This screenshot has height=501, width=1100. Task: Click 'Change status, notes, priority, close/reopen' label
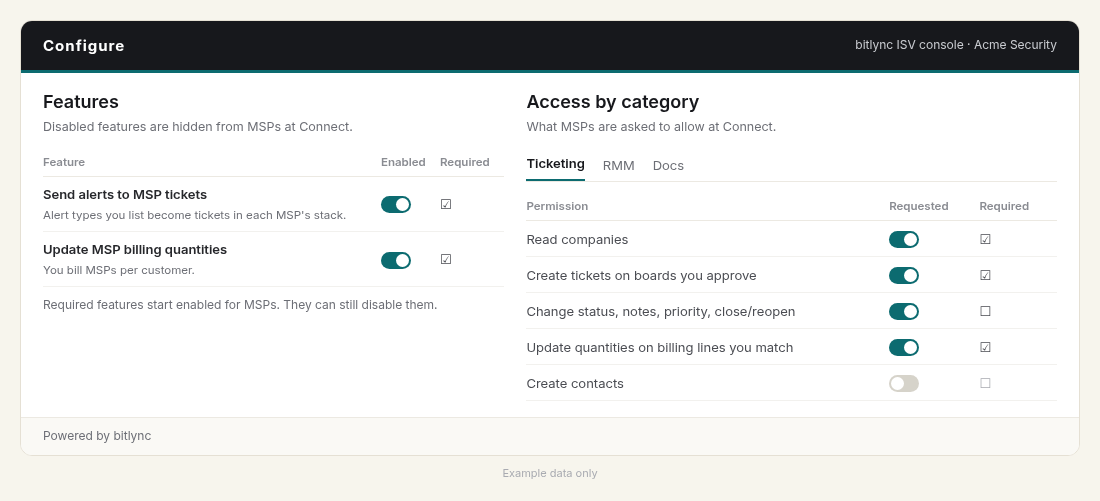[x=661, y=312]
